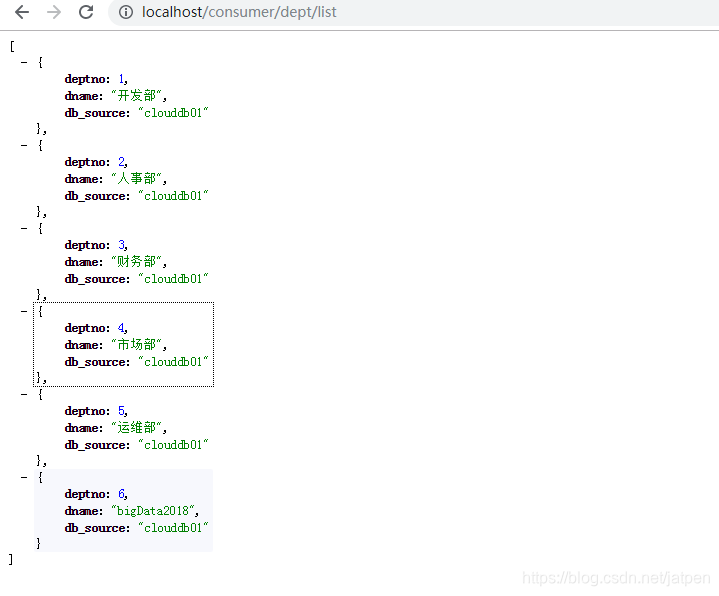This screenshot has width=719, height=596.
Task: Select the dname value "开发部"
Action: click(x=137, y=96)
